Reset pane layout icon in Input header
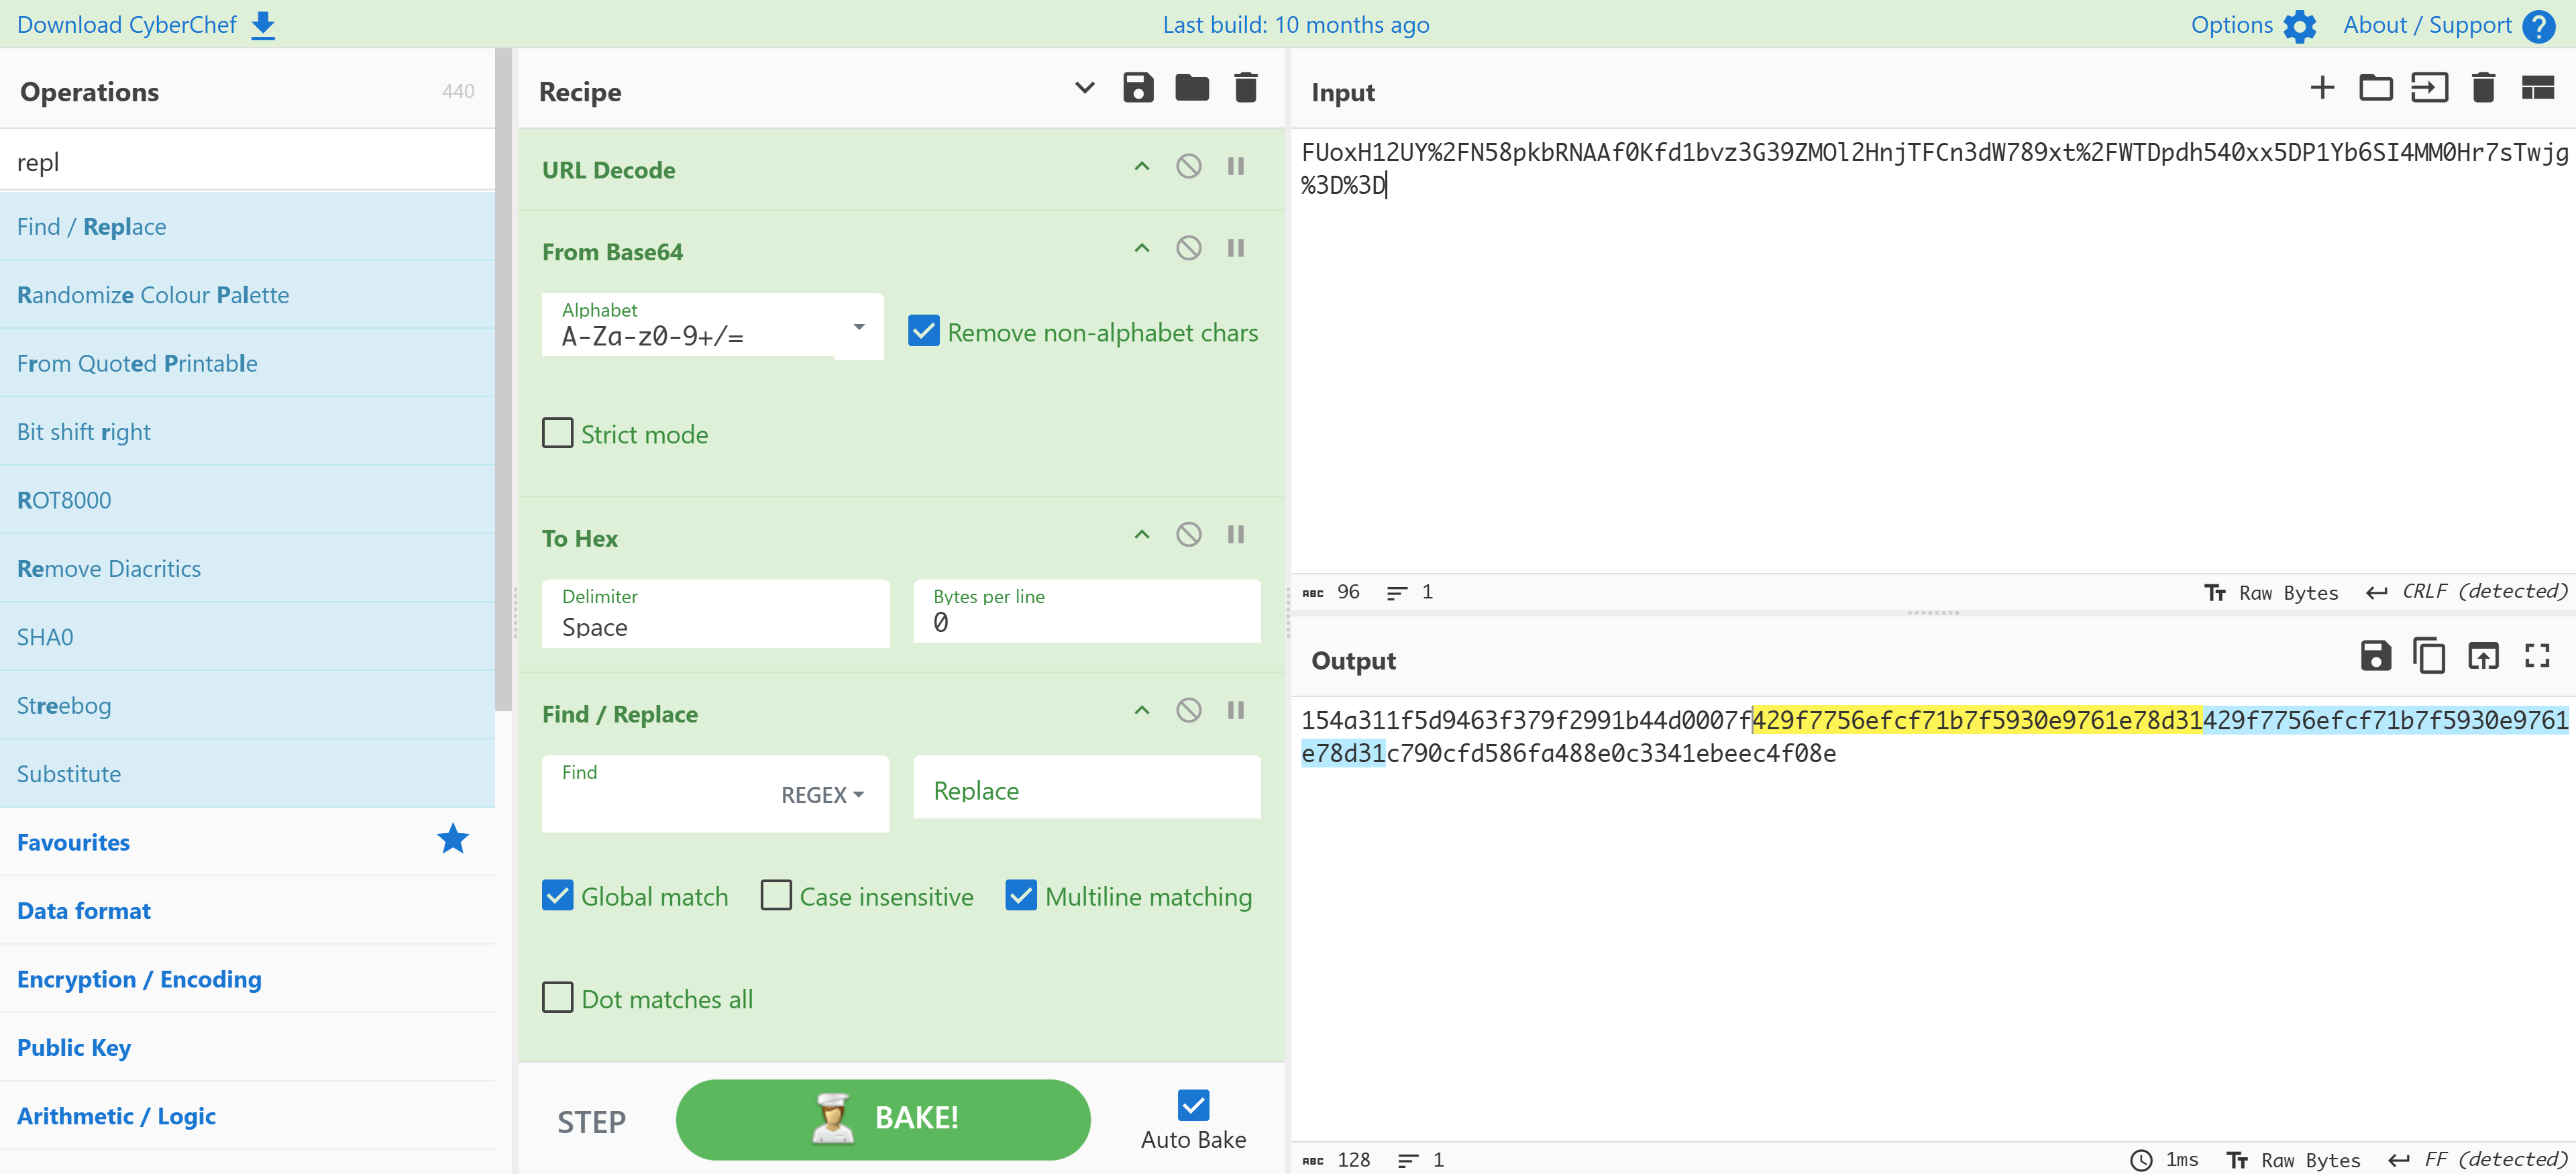 point(2537,88)
